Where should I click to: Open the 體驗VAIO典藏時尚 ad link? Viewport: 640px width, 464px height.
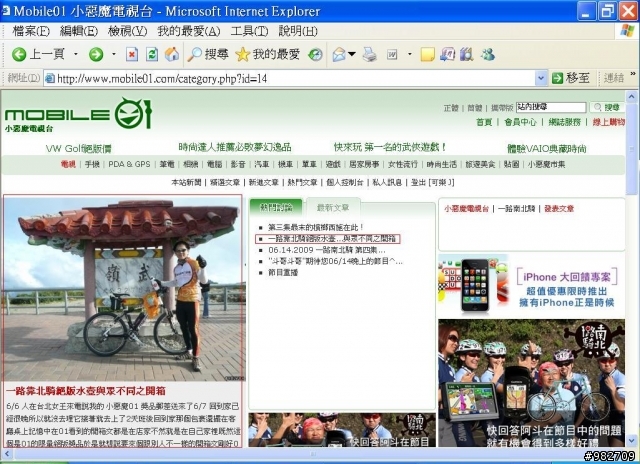547,149
